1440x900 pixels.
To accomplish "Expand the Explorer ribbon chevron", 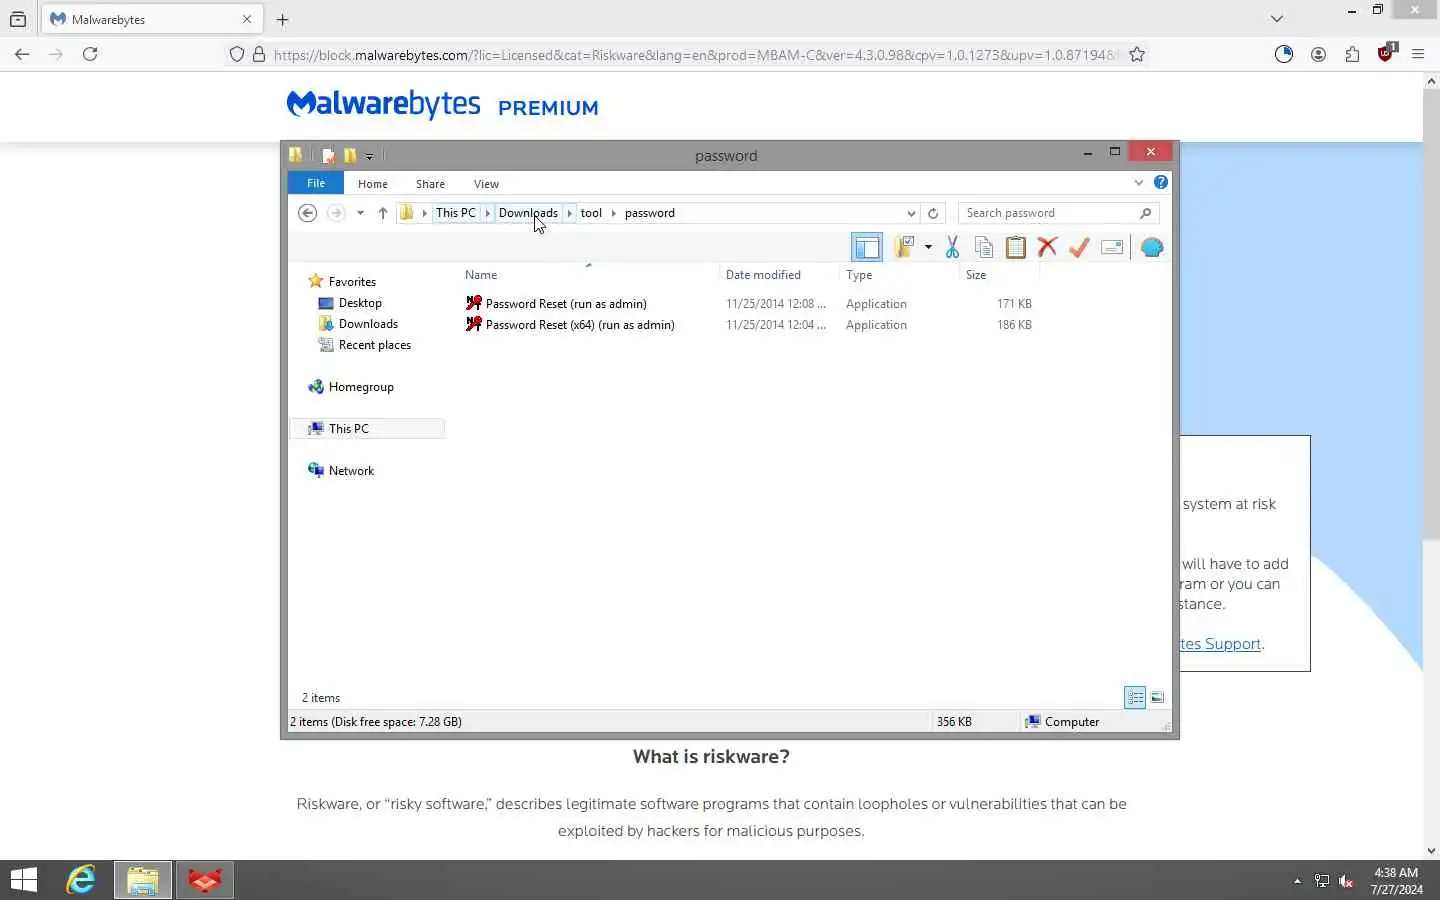I will click(x=1138, y=183).
